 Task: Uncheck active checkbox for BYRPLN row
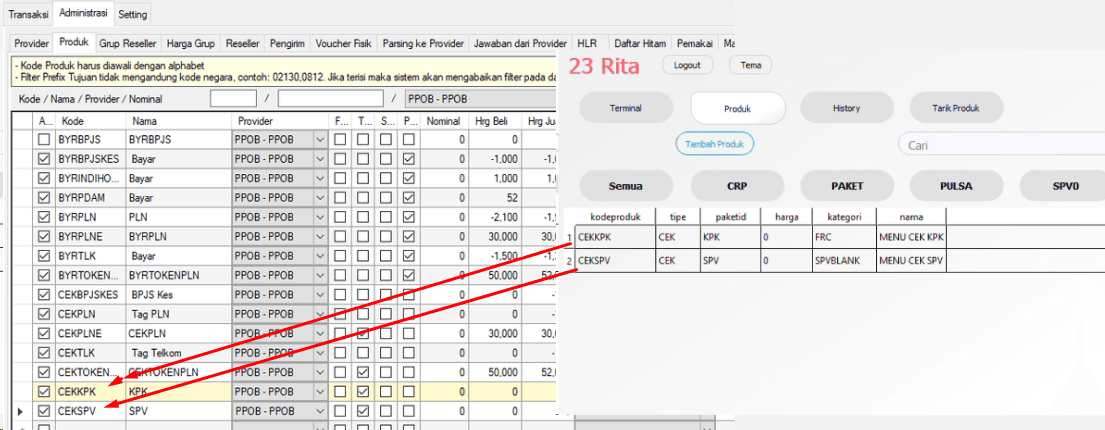click(x=44, y=217)
